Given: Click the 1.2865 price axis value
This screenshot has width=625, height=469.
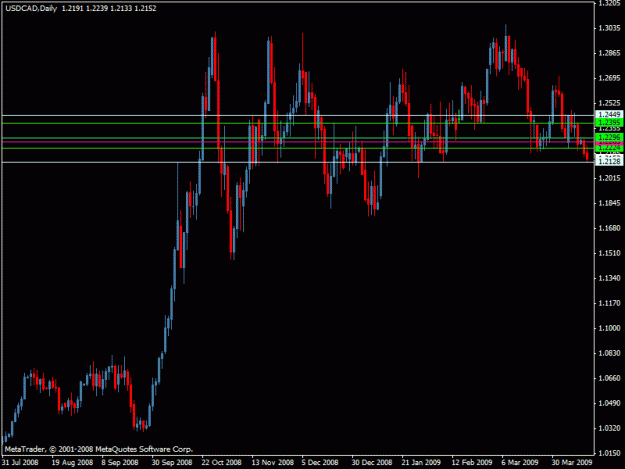Looking at the screenshot, I should (x=609, y=53).
